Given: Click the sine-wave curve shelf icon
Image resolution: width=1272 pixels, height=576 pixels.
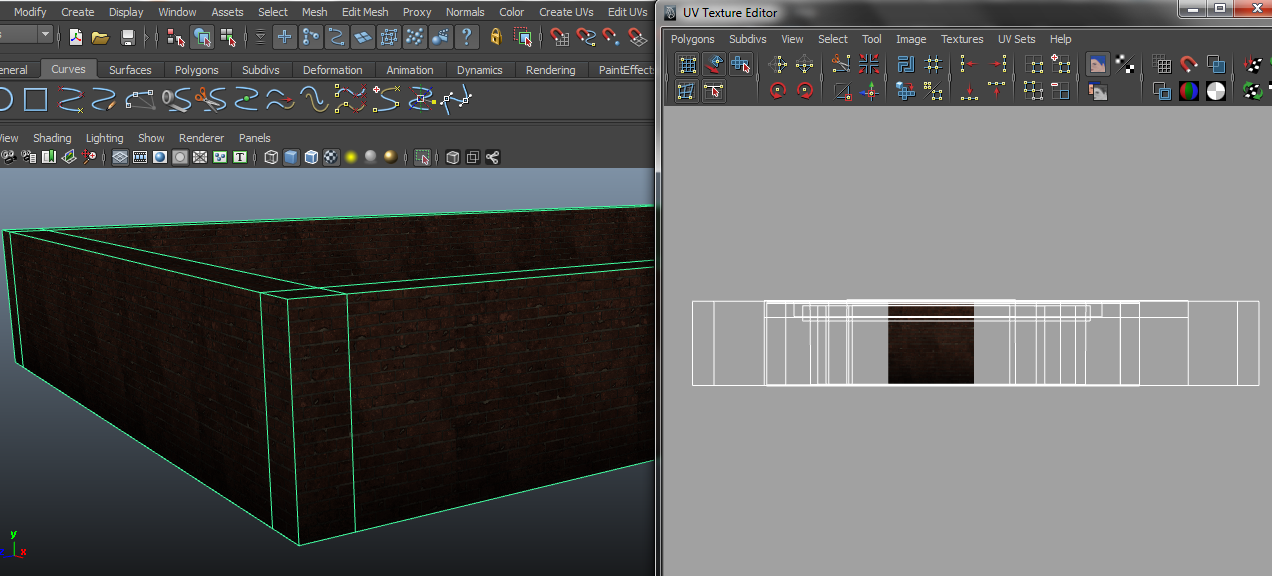Looking at the screenshot, I should (x=315, y=99).
